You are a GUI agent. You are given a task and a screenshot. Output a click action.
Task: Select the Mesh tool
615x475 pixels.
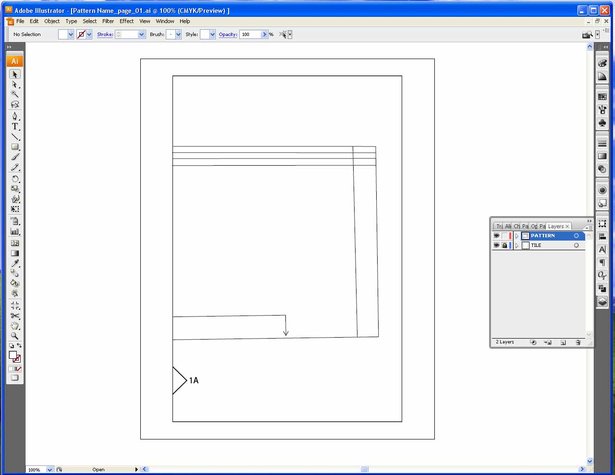click(15, 243)
